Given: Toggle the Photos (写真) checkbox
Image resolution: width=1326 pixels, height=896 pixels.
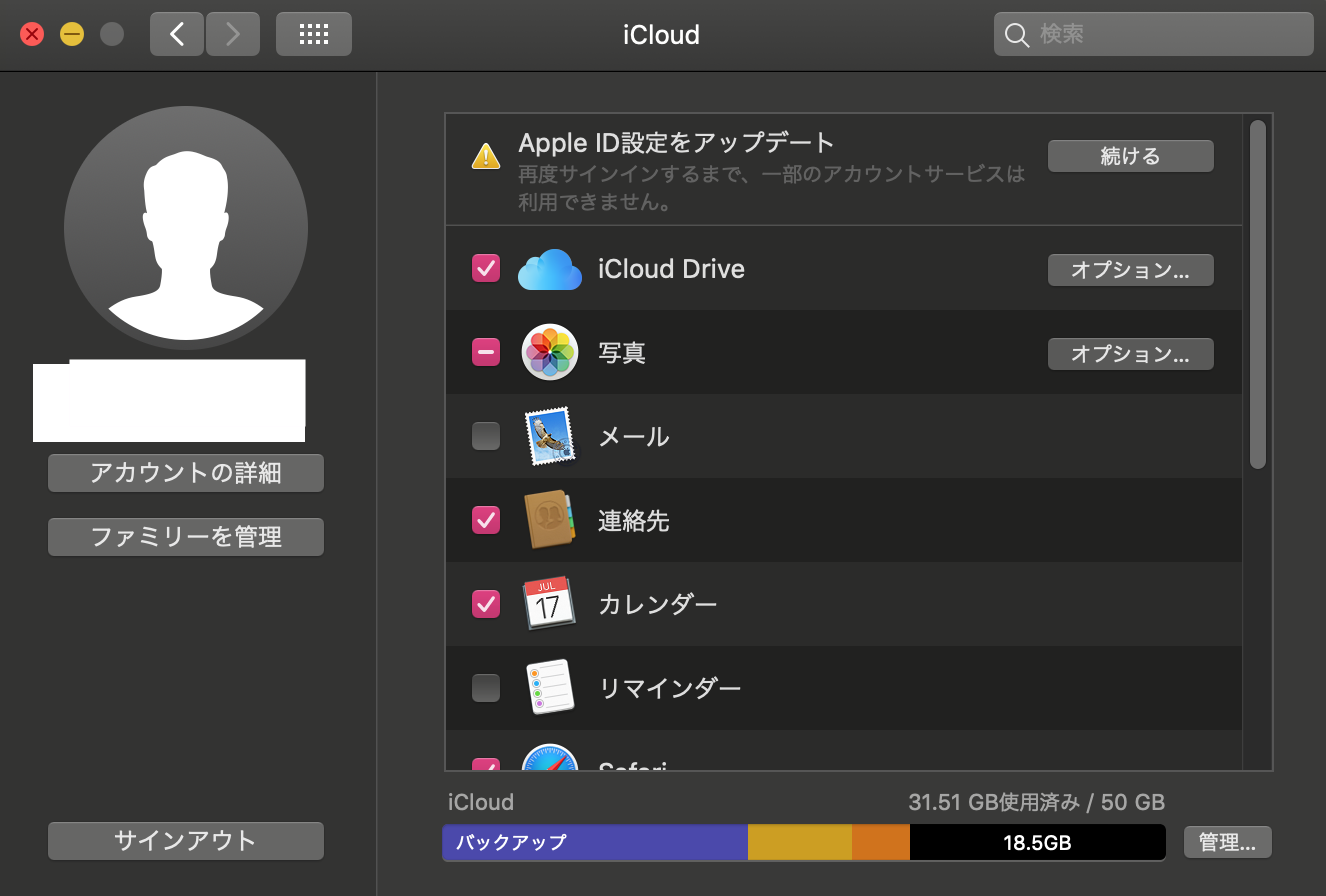Looking at the screenshot, I should point(486,352).
